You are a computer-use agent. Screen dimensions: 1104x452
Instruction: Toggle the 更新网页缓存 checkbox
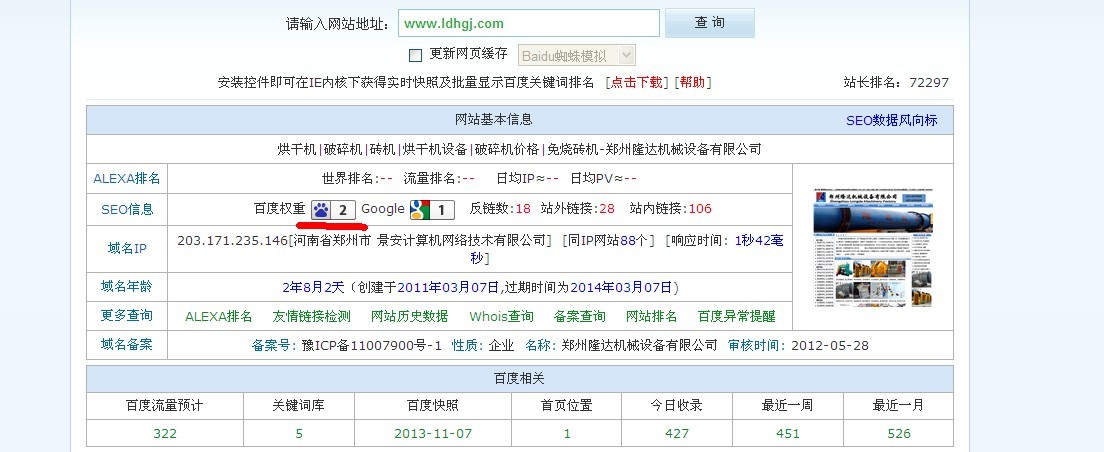(x=415, y=55)
